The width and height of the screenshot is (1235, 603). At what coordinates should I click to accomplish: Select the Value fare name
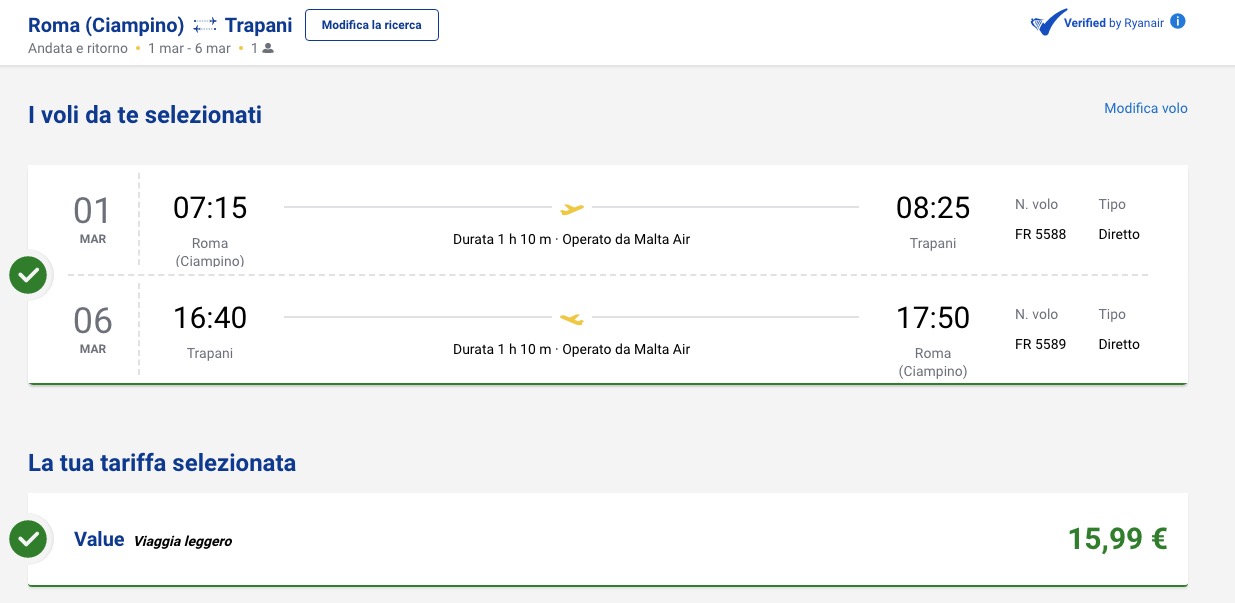99,539
